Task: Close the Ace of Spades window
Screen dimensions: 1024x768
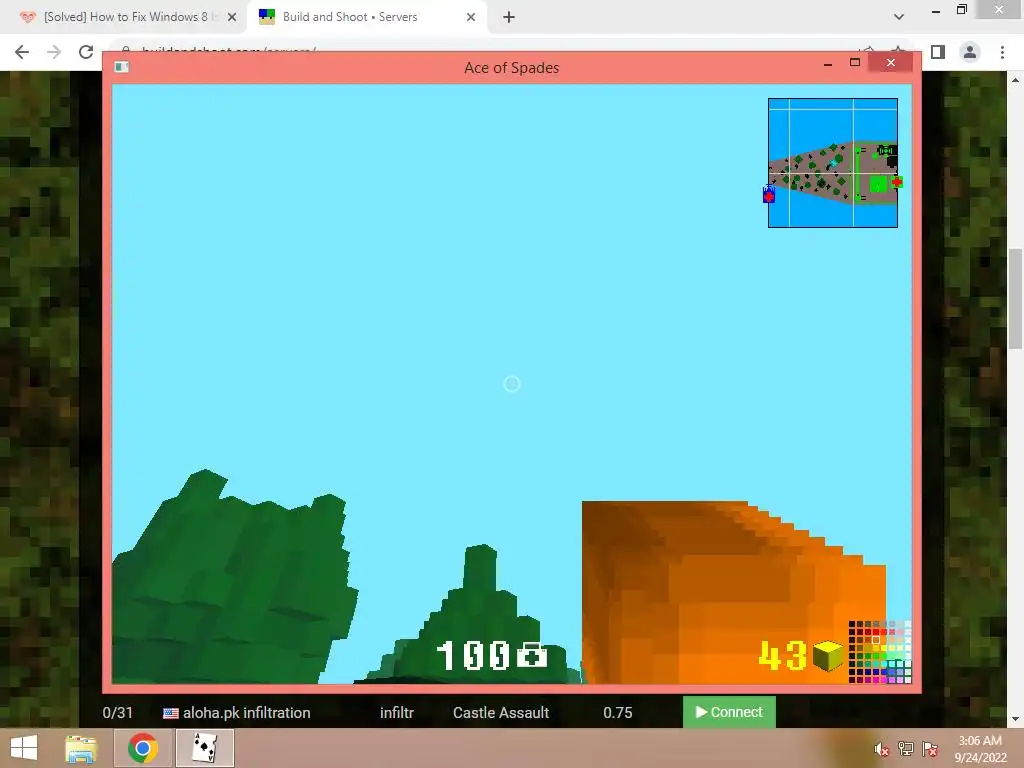Action: [891, 63]
